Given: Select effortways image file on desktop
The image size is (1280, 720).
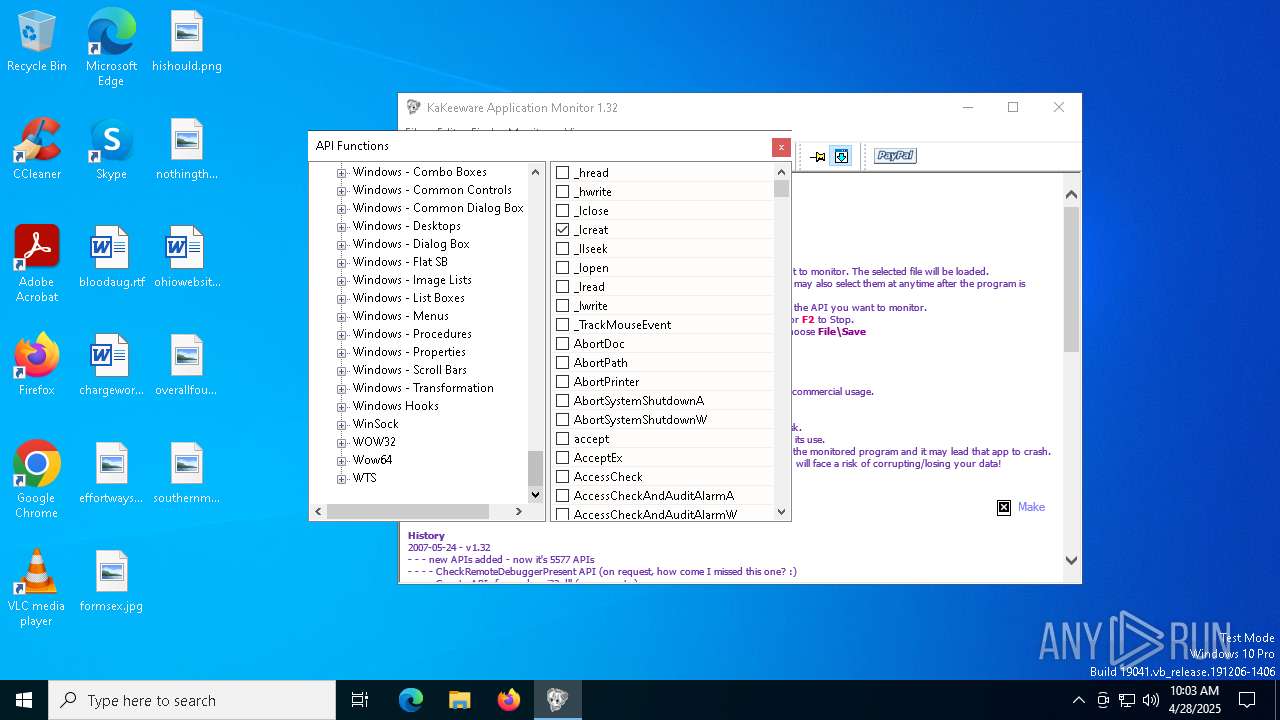Looking at the screenshot, I should click(111, 473).
